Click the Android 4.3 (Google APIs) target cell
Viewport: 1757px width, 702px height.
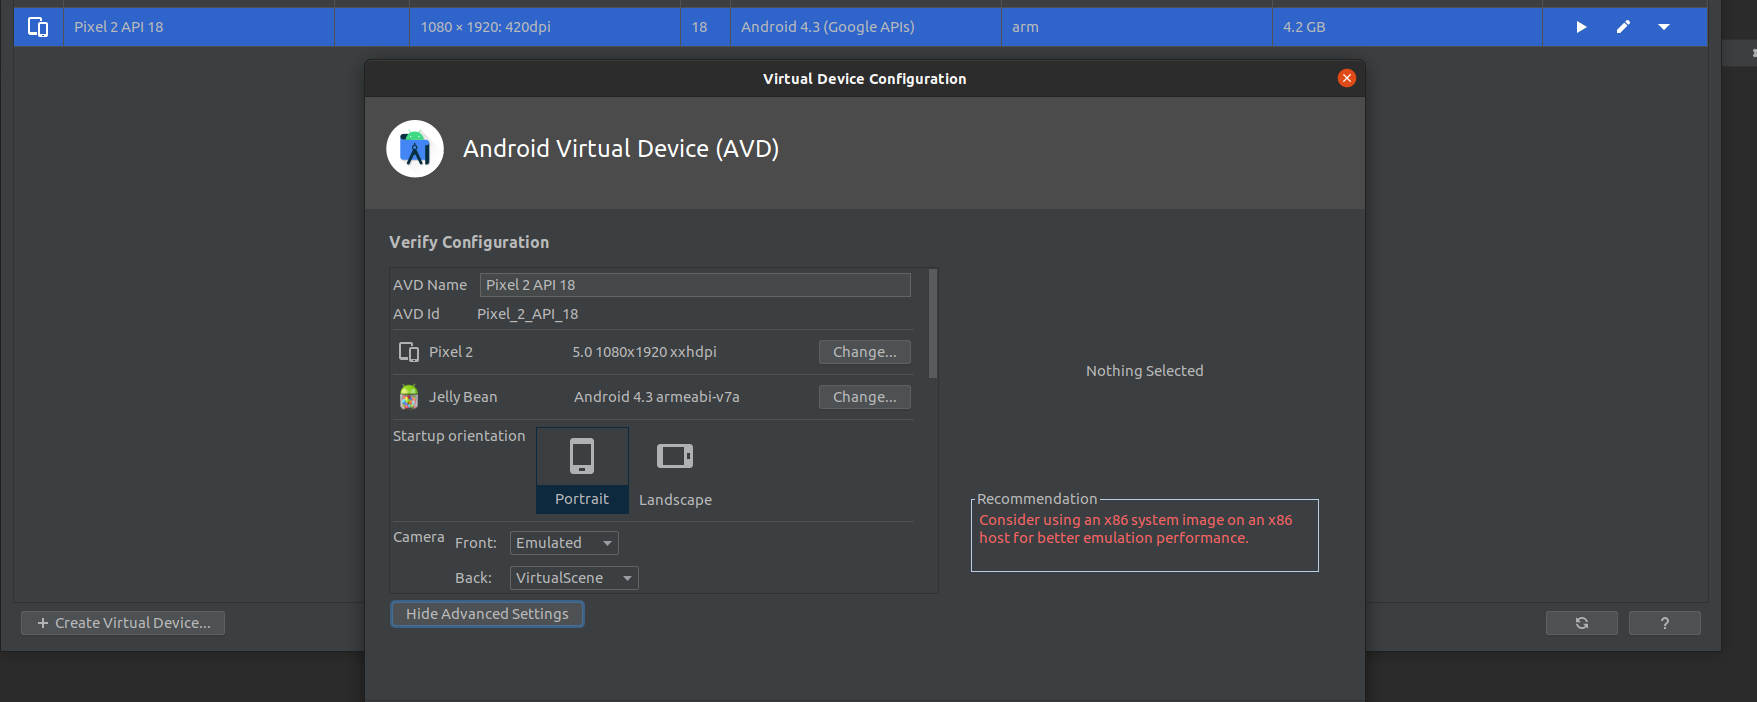866,27
